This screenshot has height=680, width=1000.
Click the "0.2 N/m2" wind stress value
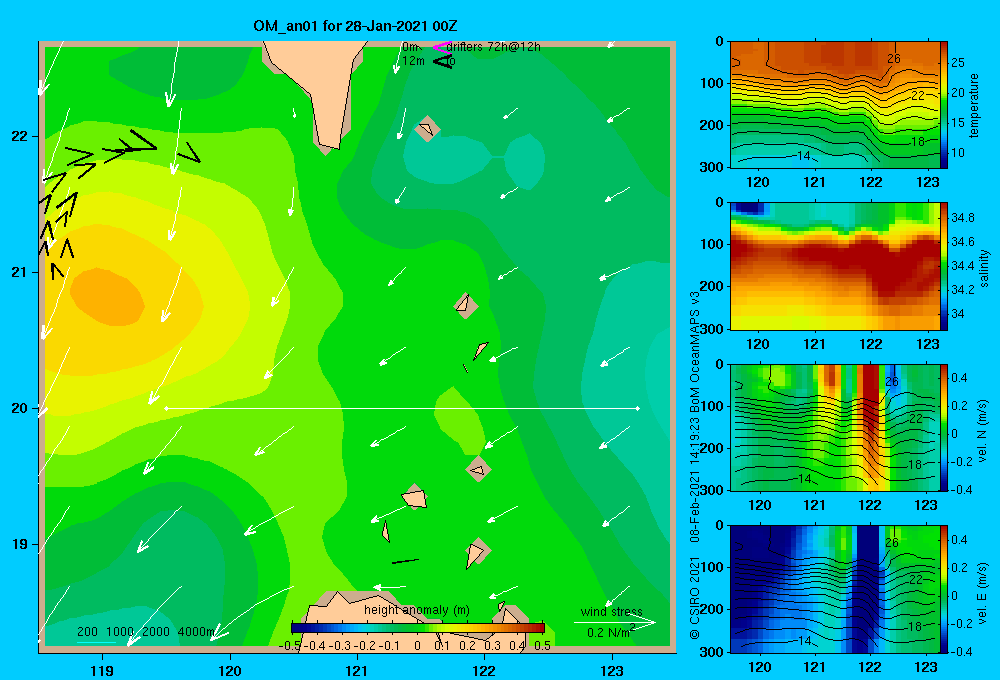click(x=610, y=632)
